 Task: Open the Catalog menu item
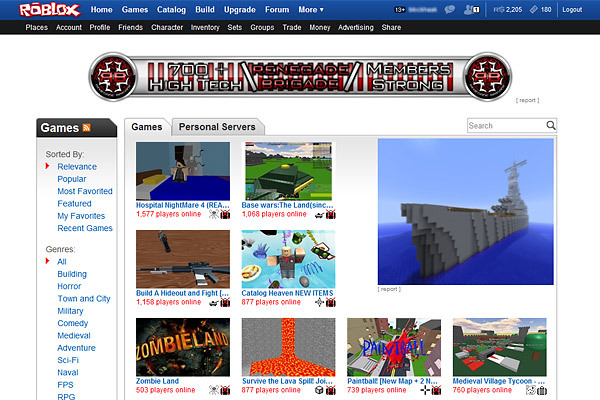[171, 10]
